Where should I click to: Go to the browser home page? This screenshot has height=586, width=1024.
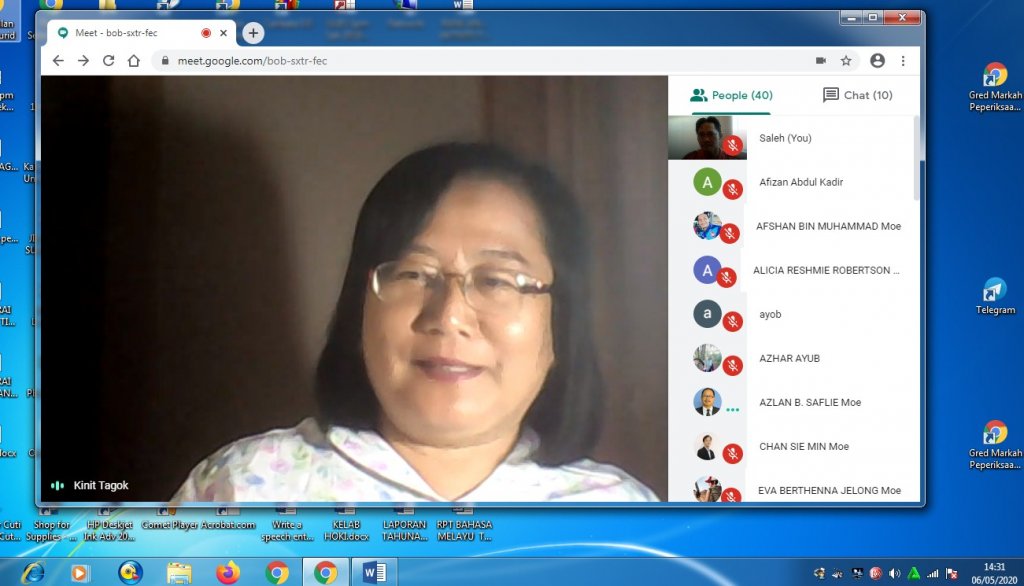tap(134, 61)
